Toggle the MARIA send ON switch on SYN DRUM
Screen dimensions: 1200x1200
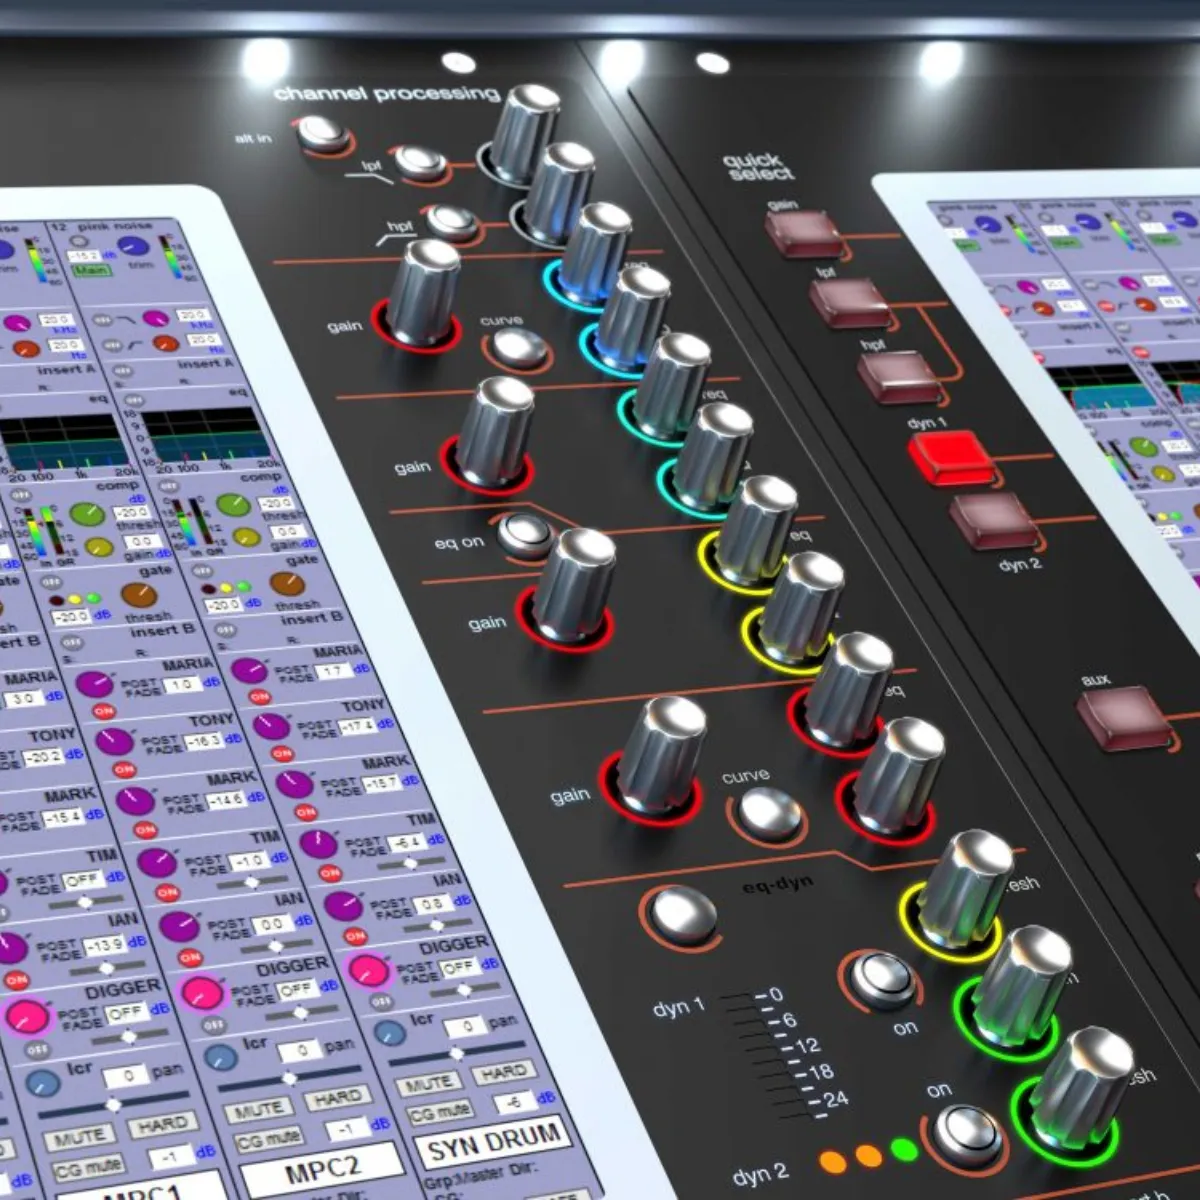(x=260, y=696)
